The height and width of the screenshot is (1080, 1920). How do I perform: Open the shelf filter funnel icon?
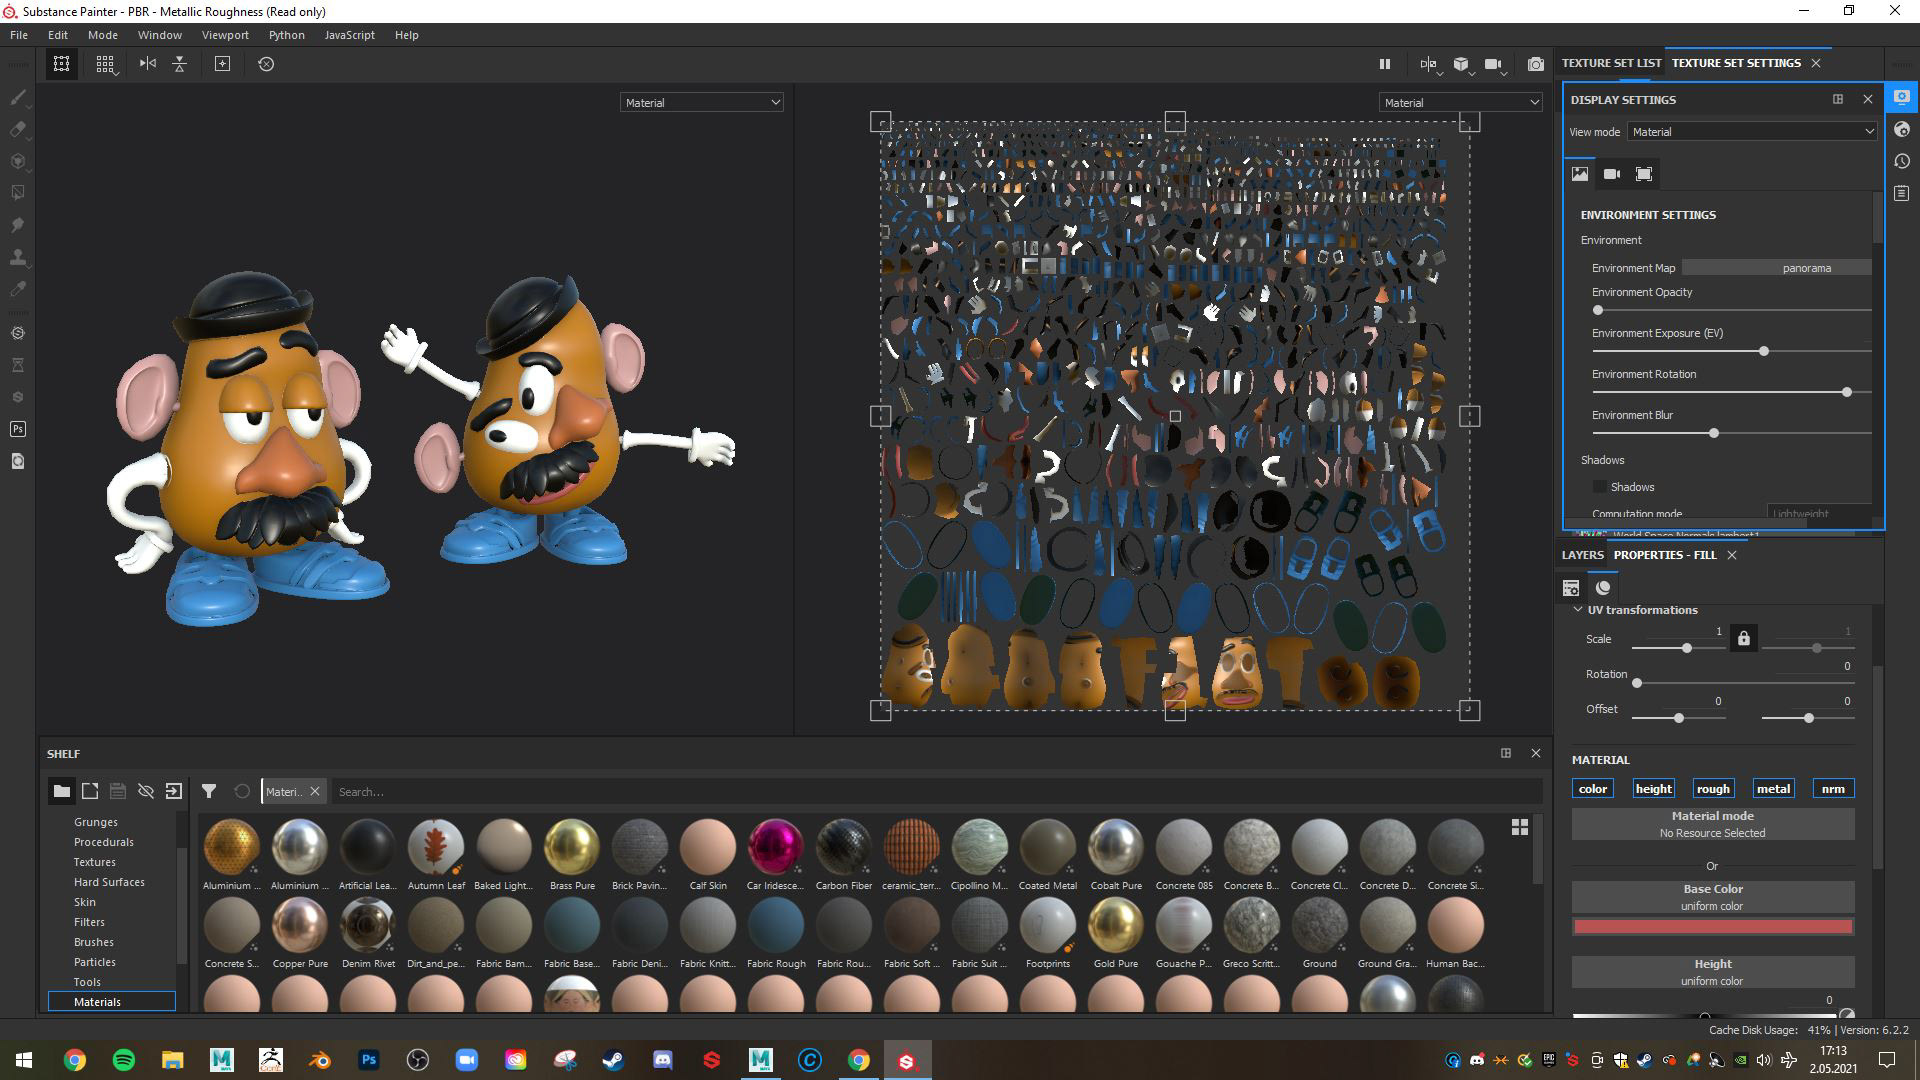[x=209, y=791]
